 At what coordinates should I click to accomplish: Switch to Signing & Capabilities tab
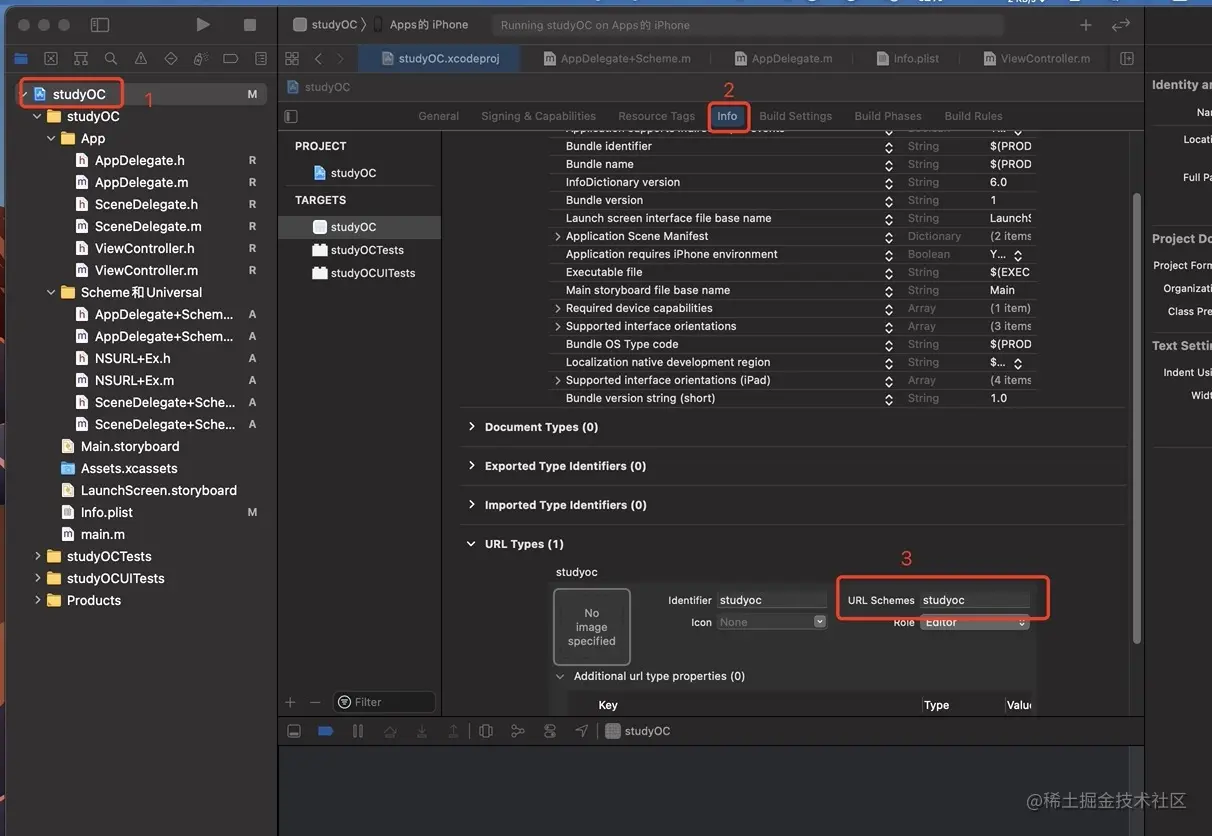coord(538,116)
